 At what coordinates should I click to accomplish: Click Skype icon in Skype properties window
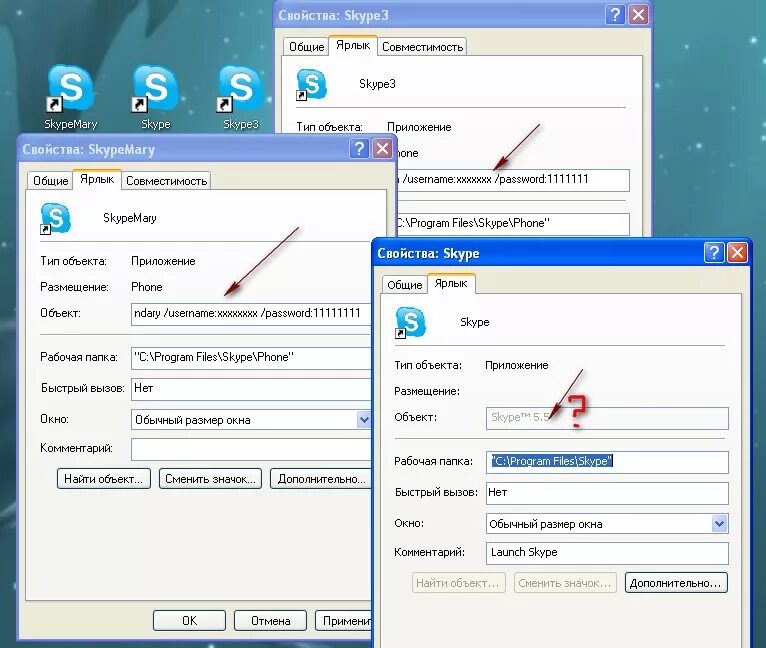point(410,323)
